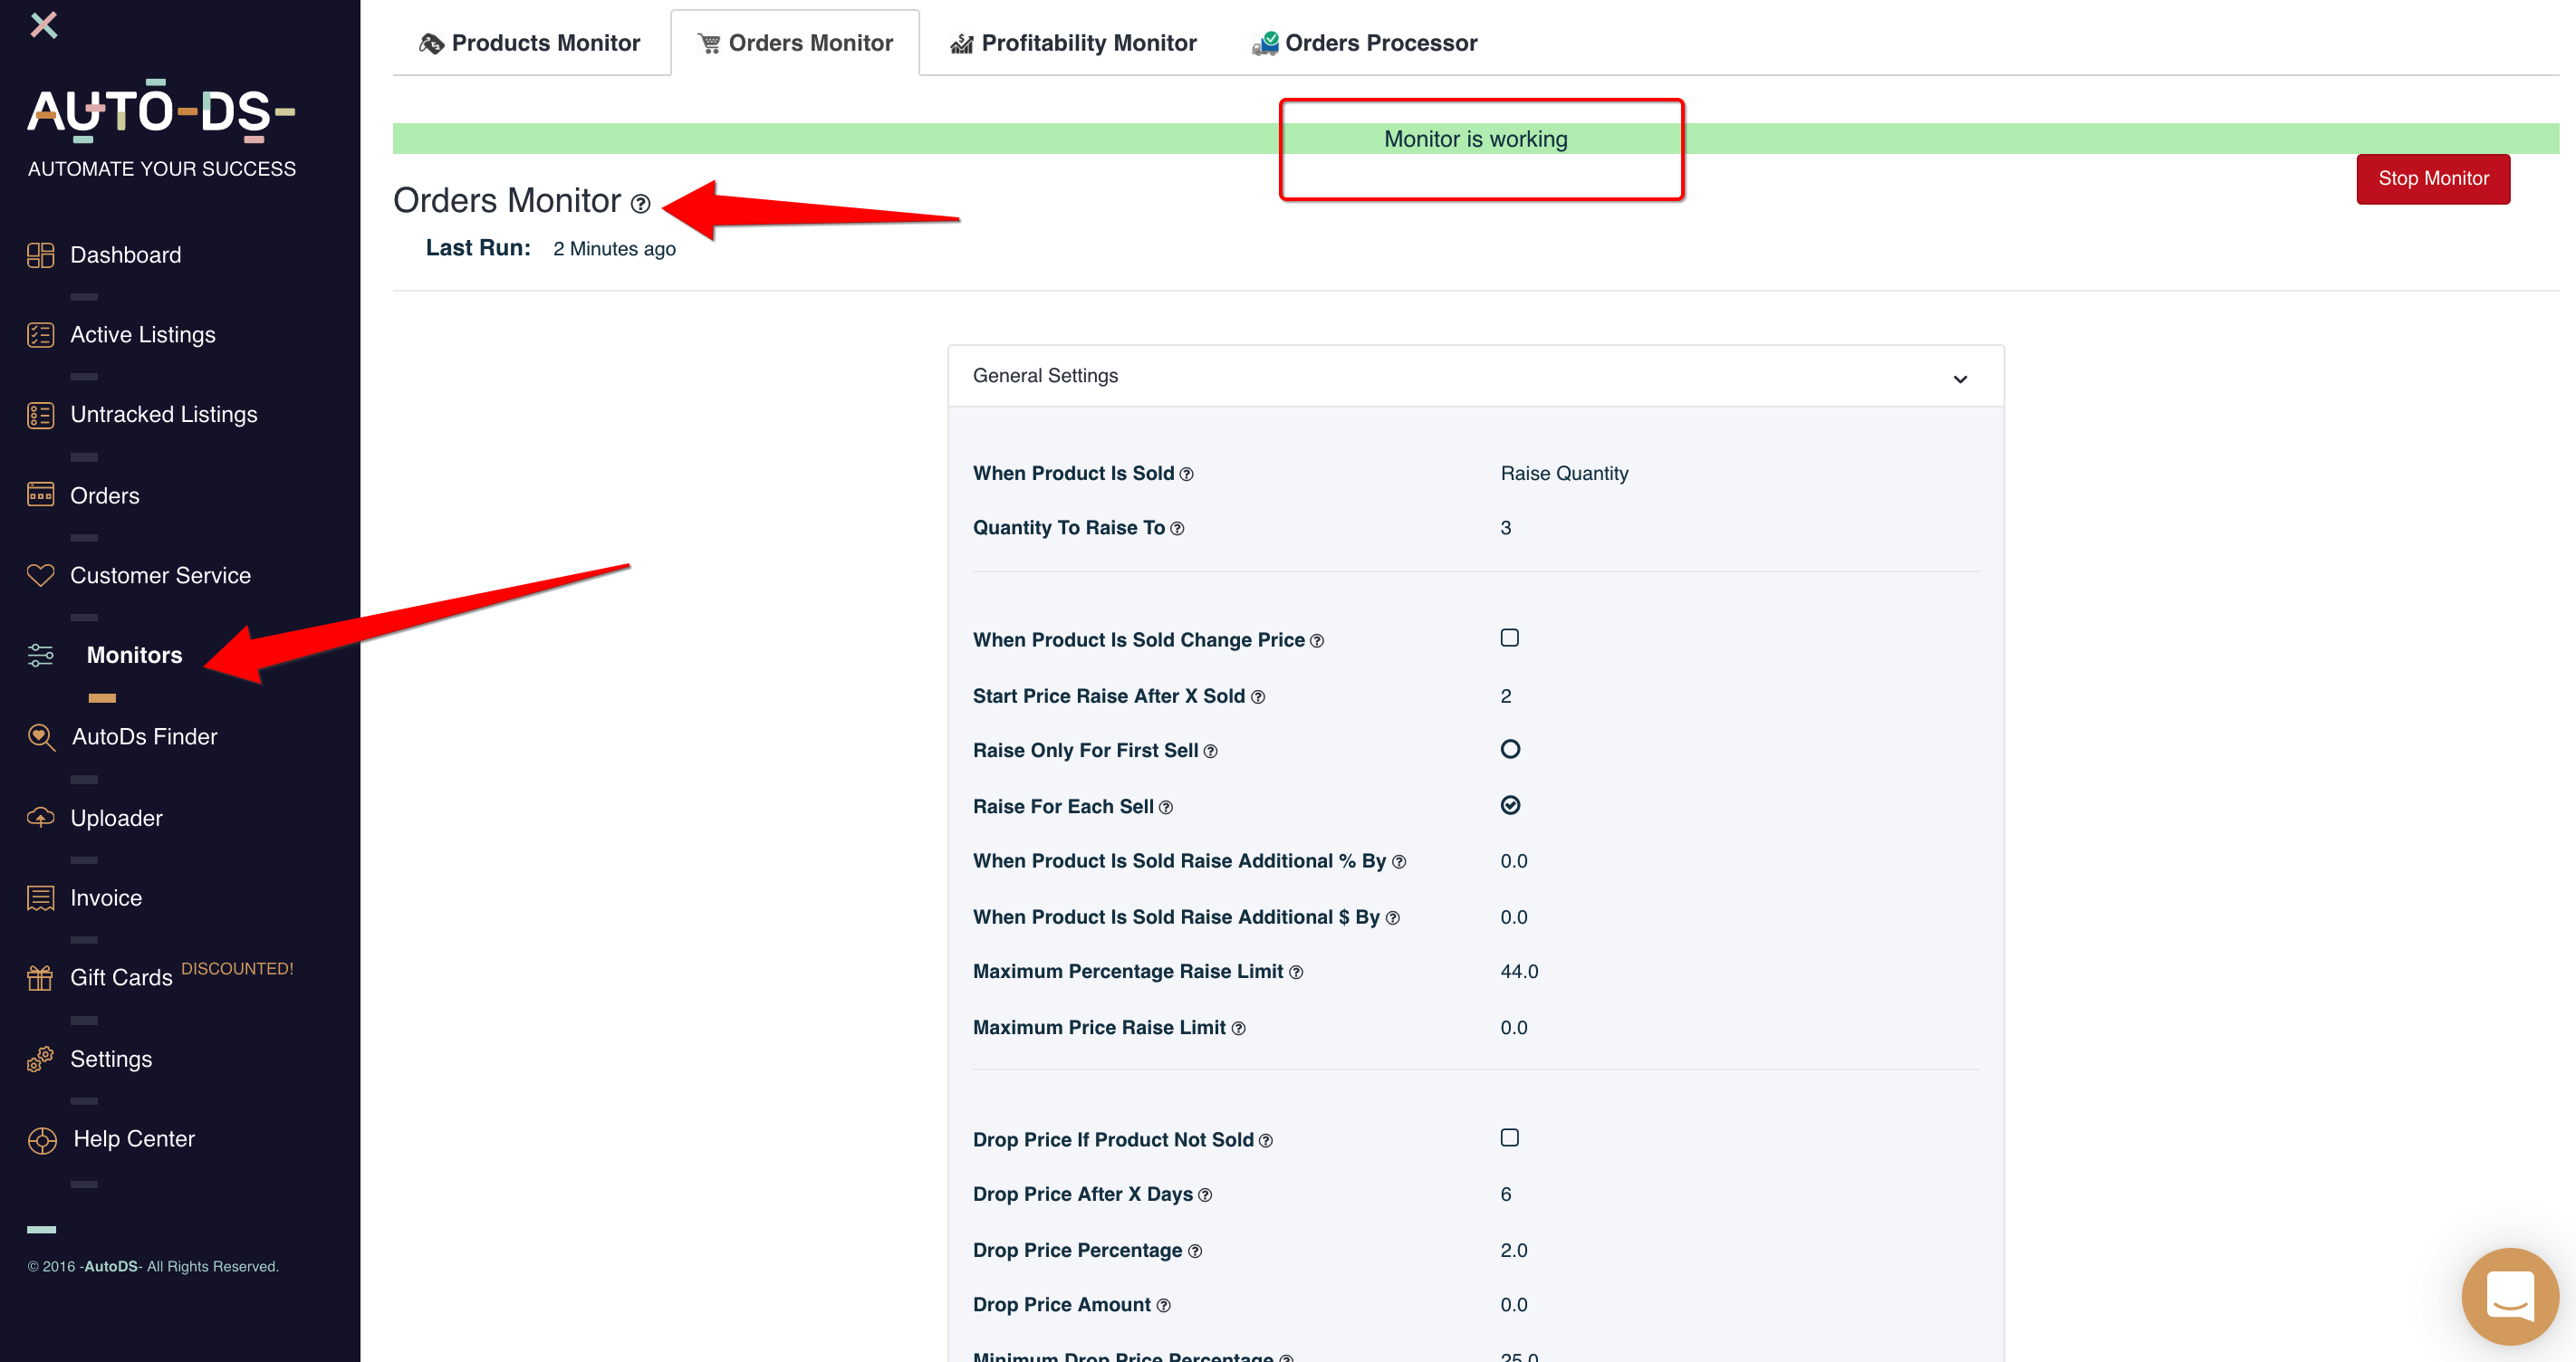The height and width of the screenshot is (1362, 2576).
Task: Click help icon for Raise Additional $ By
Action: [1393, 919]
